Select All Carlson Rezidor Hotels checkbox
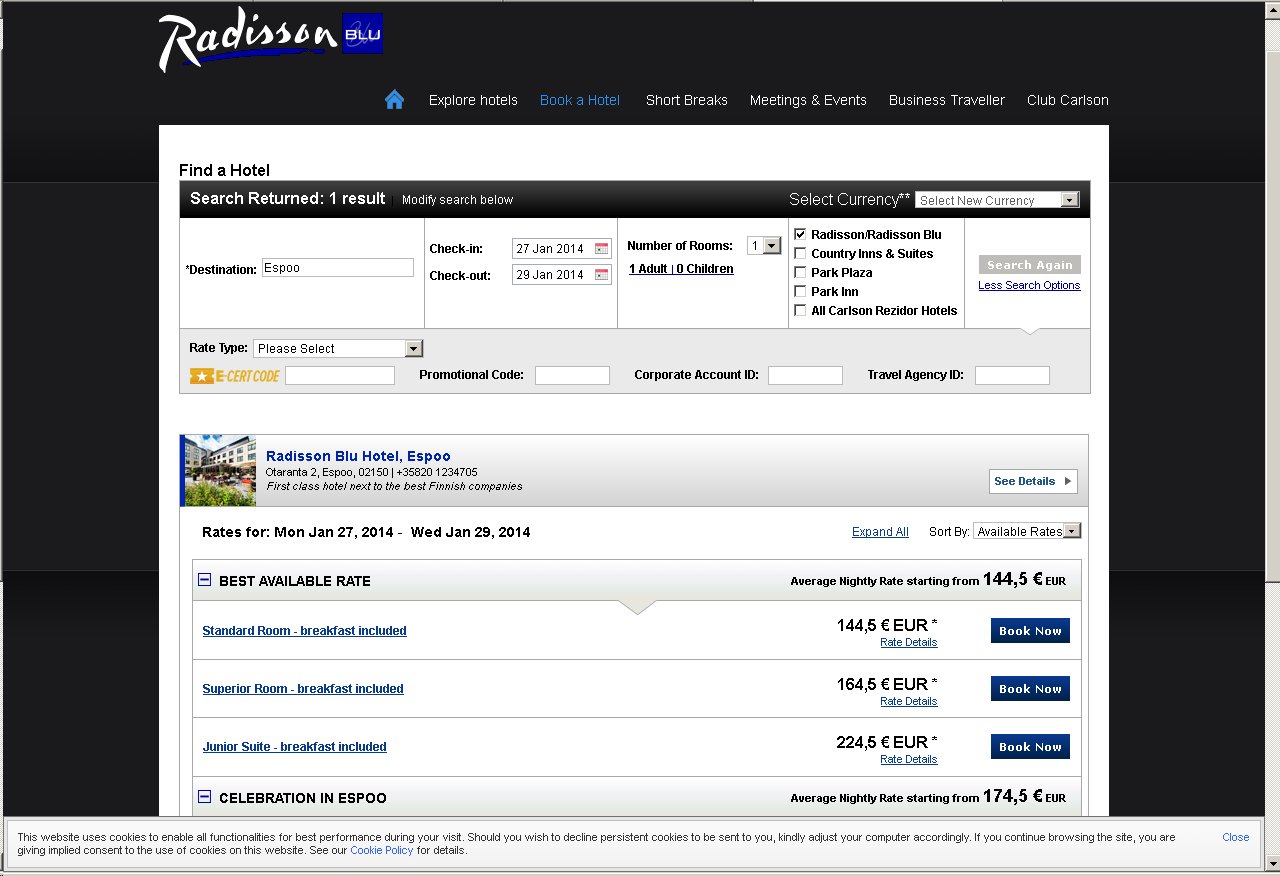 (x=800, y=310)
